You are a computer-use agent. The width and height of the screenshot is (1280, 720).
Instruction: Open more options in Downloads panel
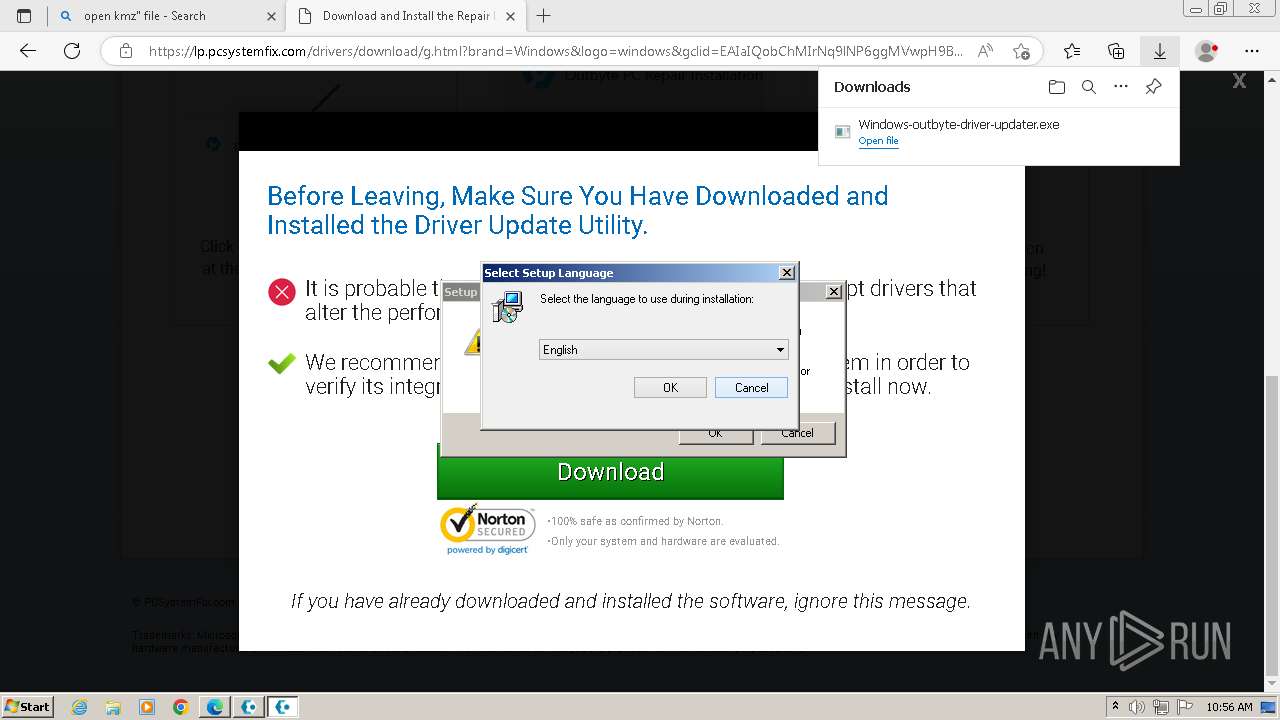point(1121,87)
